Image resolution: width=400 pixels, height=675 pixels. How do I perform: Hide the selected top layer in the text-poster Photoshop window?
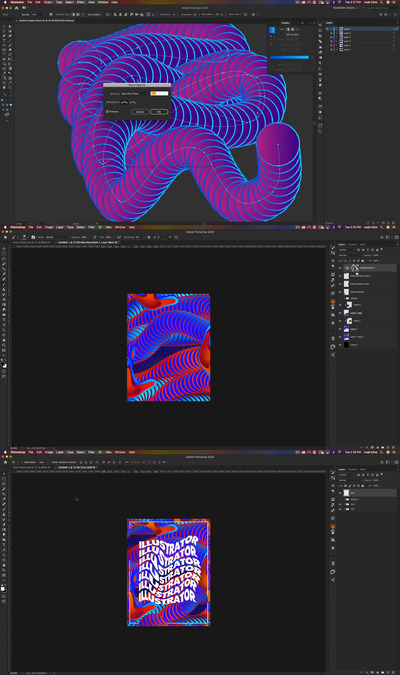click(340, 493)
